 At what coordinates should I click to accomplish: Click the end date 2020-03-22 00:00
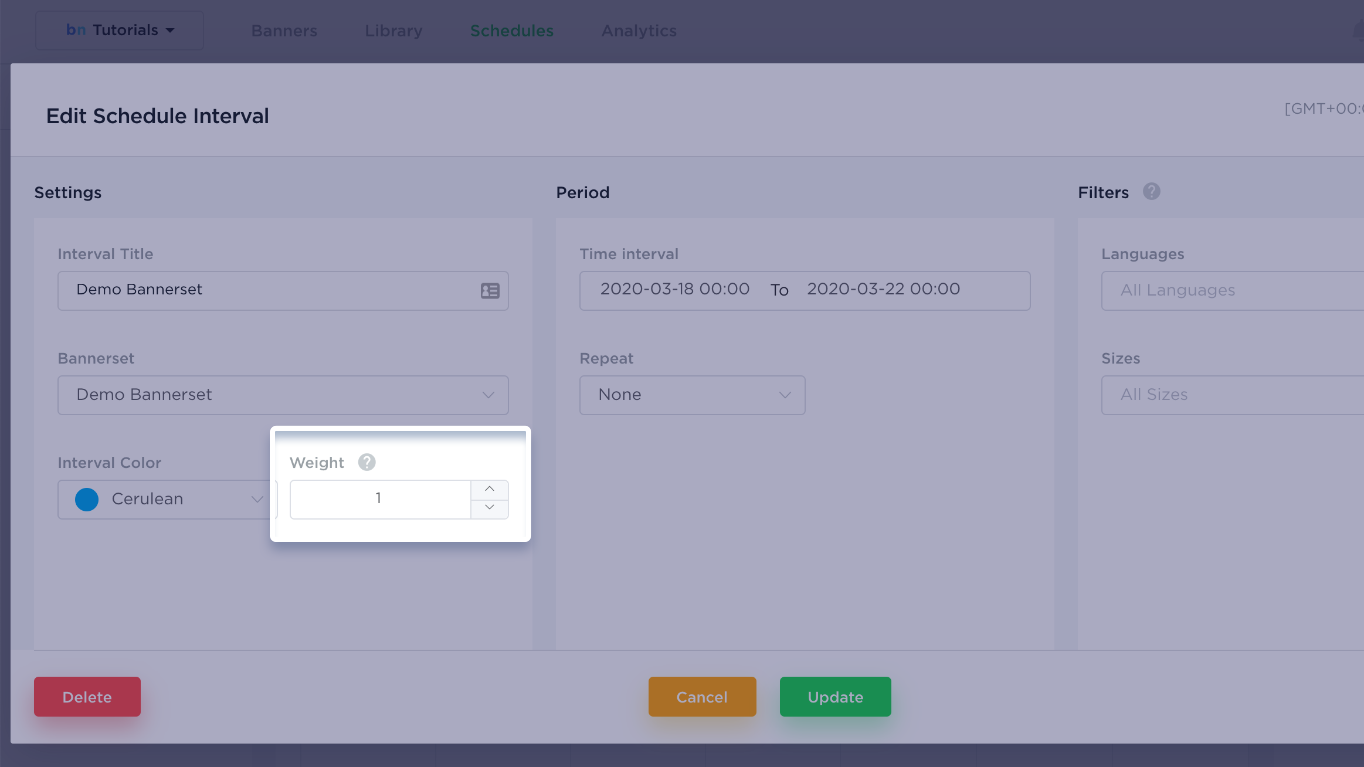coord(884,289)
